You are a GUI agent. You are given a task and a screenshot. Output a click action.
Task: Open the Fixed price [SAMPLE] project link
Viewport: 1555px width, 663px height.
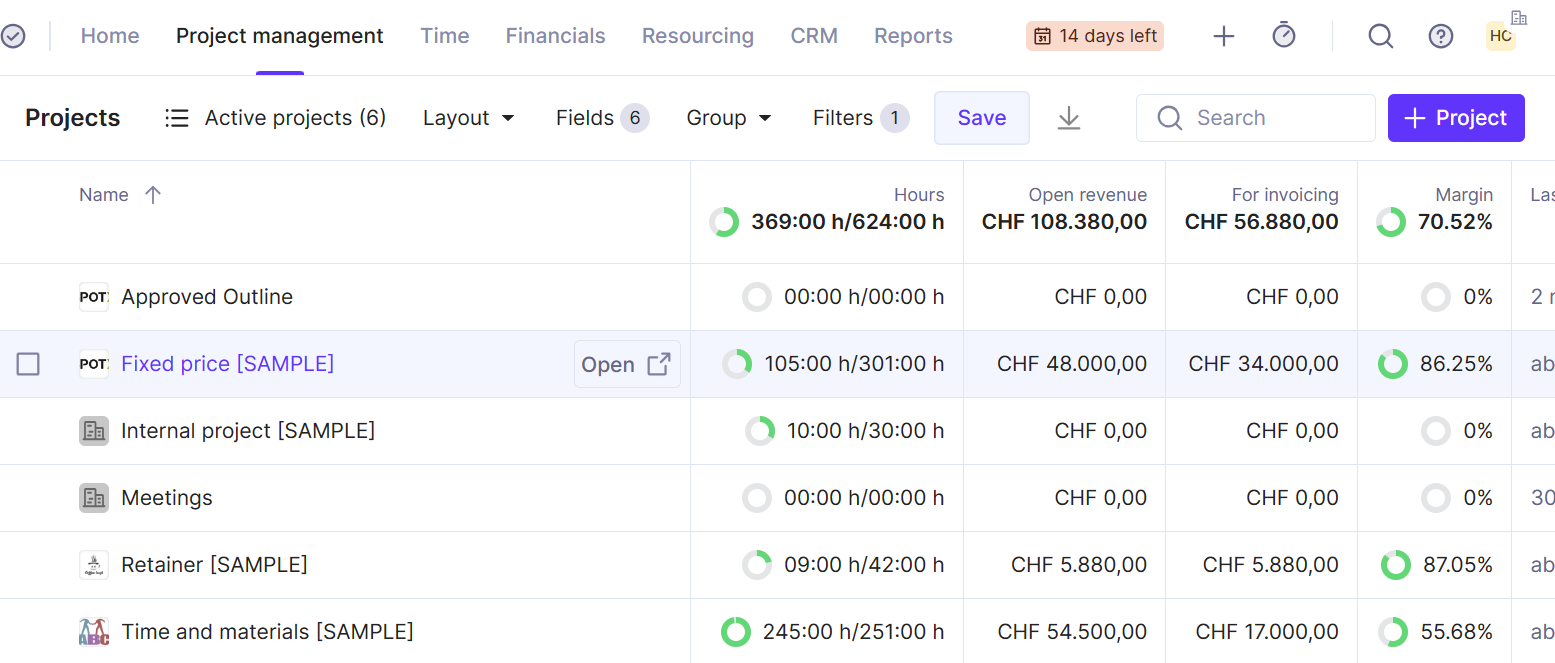tap(228, 364)
